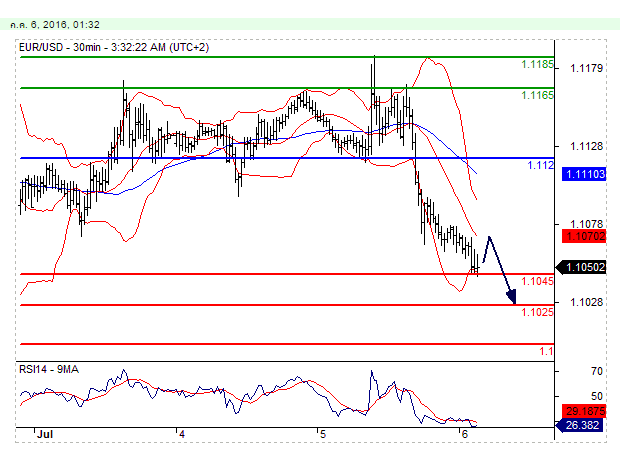Image resolution: width=620 pixels, height=455 pixels.
Task: Select the red 29.1875 RSI tag
Action: point(584,411)
